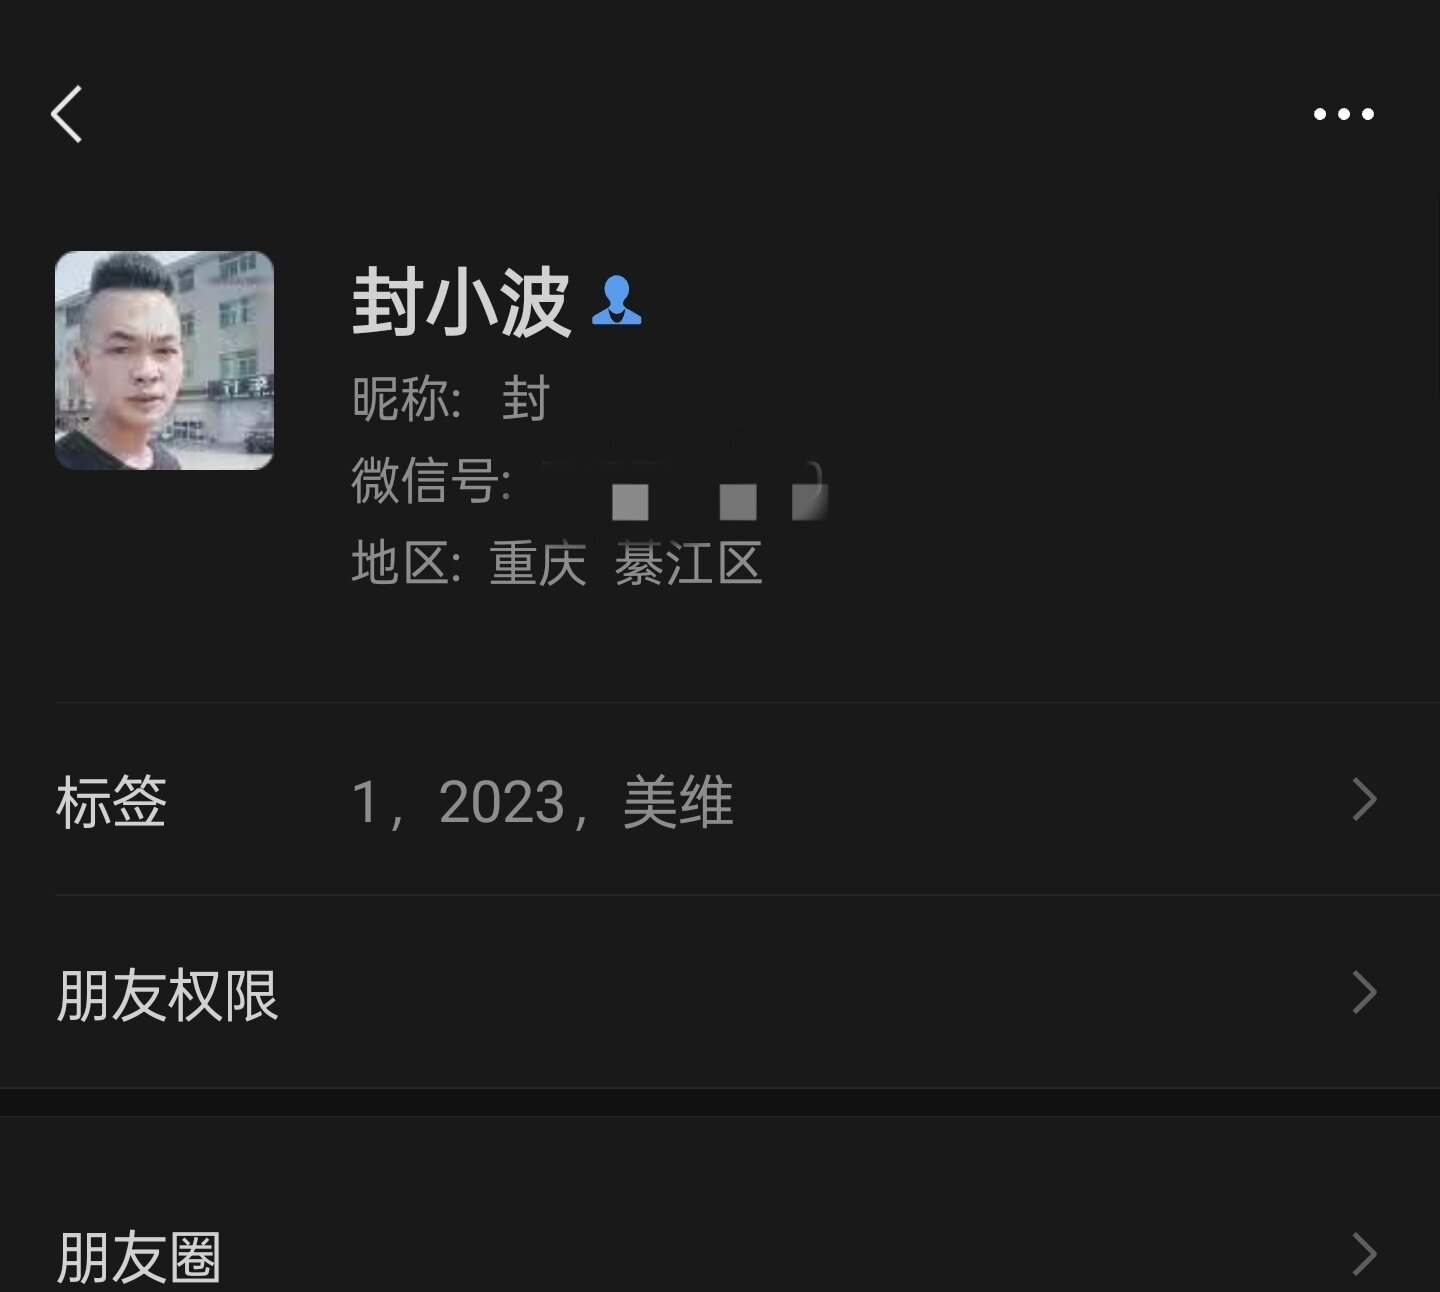
Task: View the contact's profile avatar photo
Action: pyautogui.click(x=164, y=360)
